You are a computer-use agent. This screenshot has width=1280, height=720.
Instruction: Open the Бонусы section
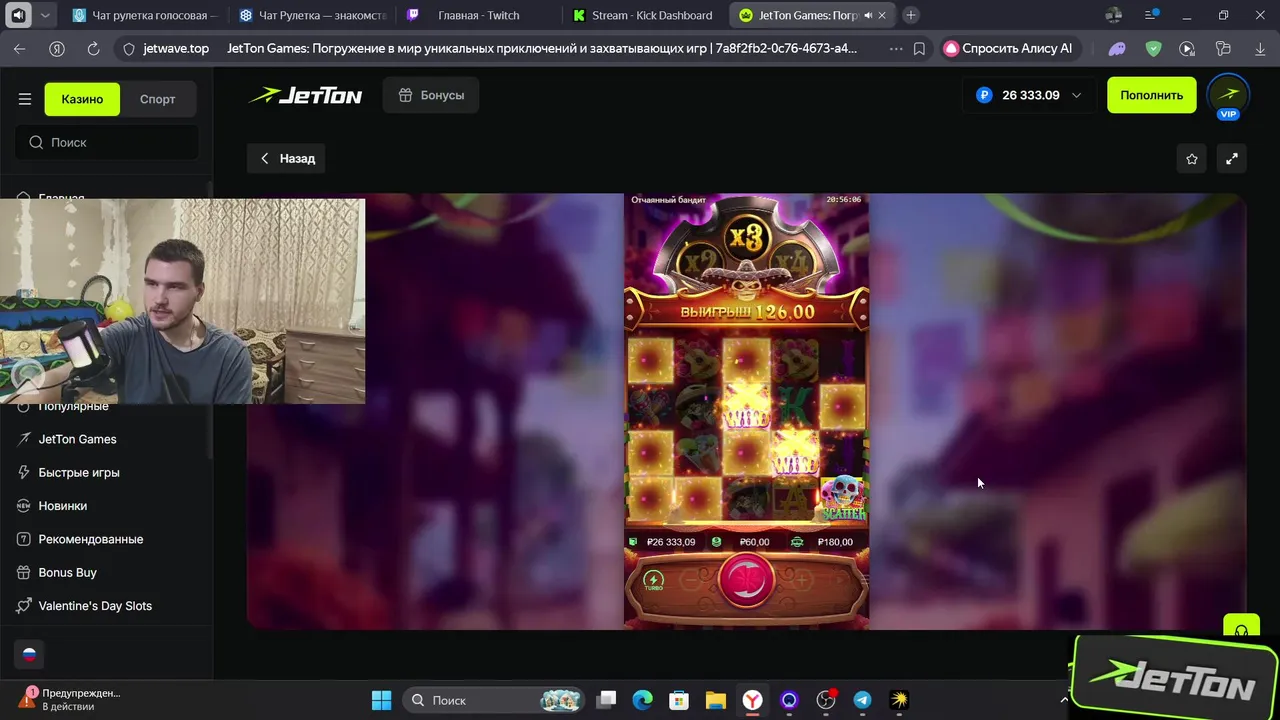click(431, 95)
